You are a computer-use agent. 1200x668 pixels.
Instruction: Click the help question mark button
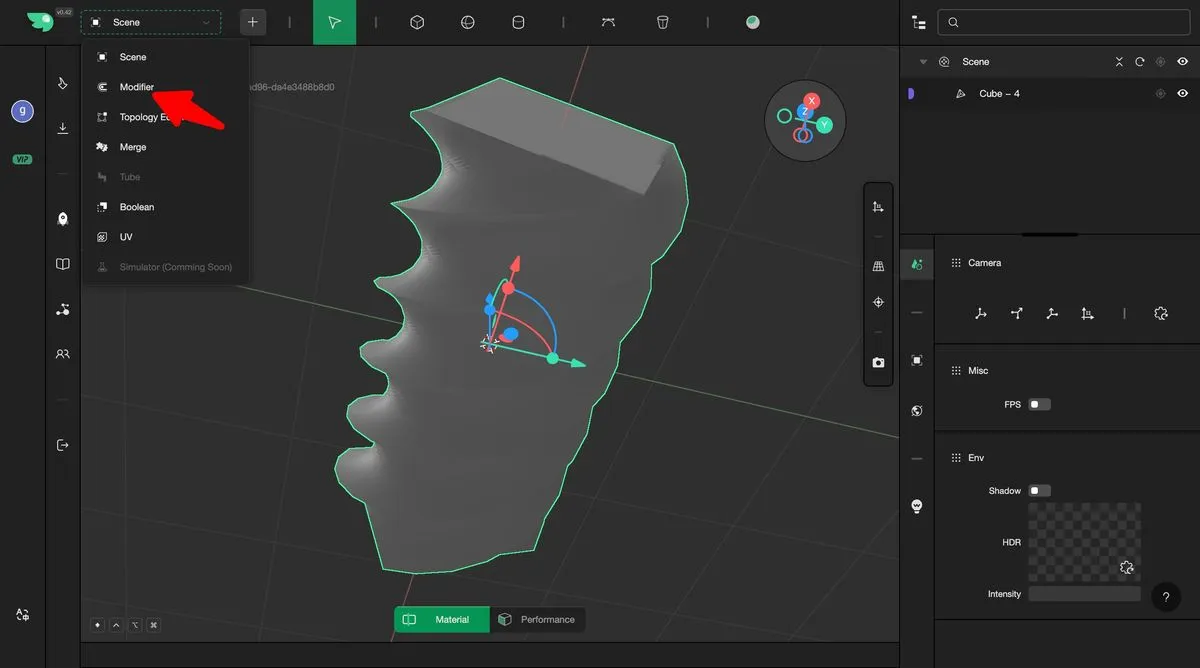pyautogui.click(x=1165, y=597)
